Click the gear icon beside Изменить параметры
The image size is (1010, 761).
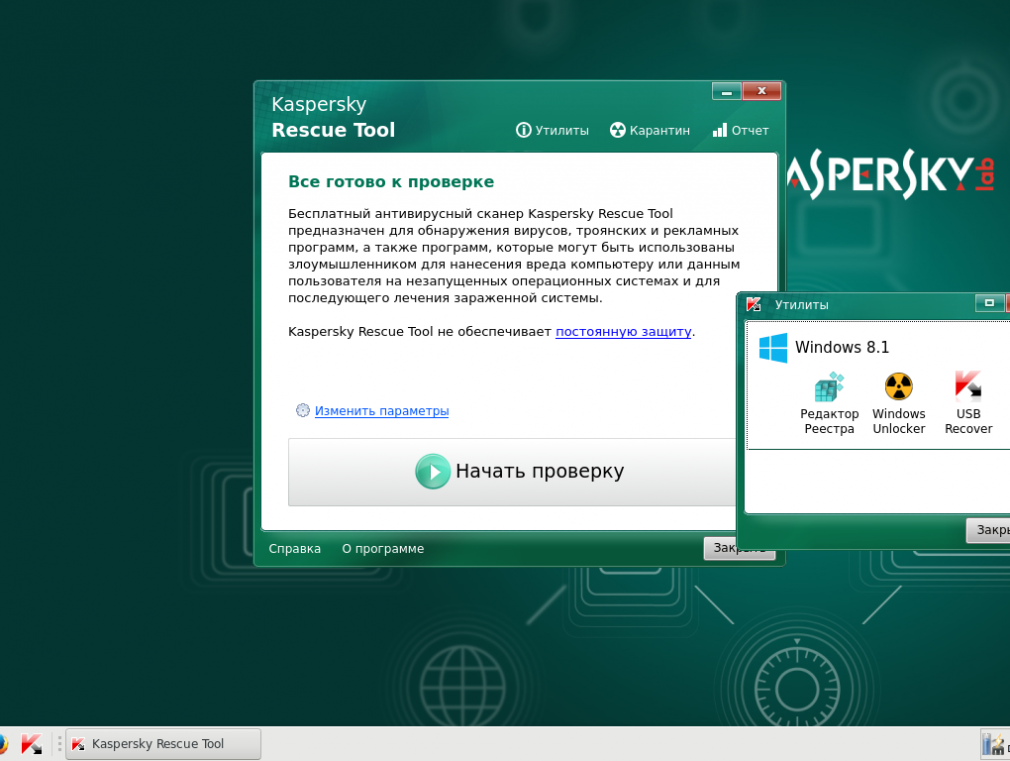[x=302, y=410]
